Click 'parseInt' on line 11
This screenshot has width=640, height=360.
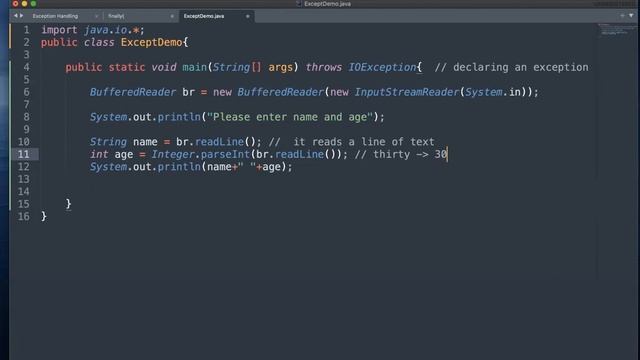225,154
